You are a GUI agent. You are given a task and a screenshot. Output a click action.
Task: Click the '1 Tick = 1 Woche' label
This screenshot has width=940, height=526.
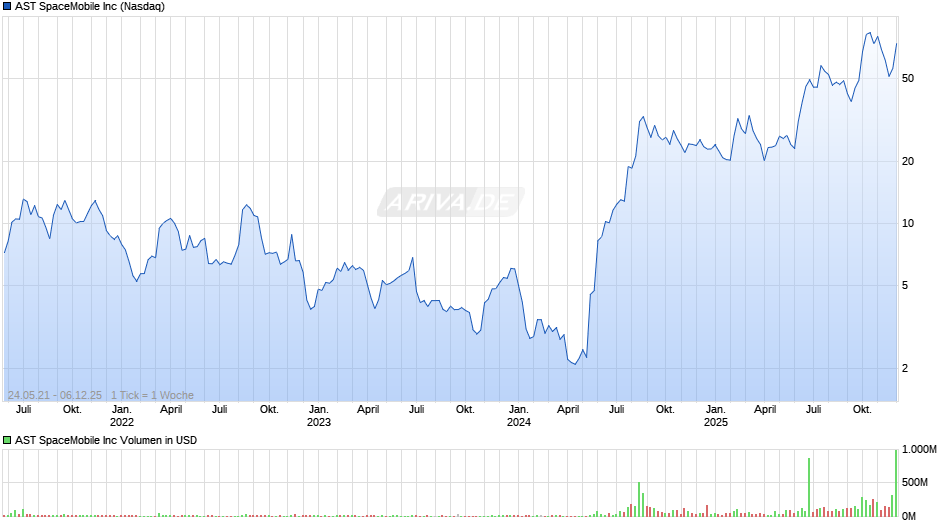152,395
